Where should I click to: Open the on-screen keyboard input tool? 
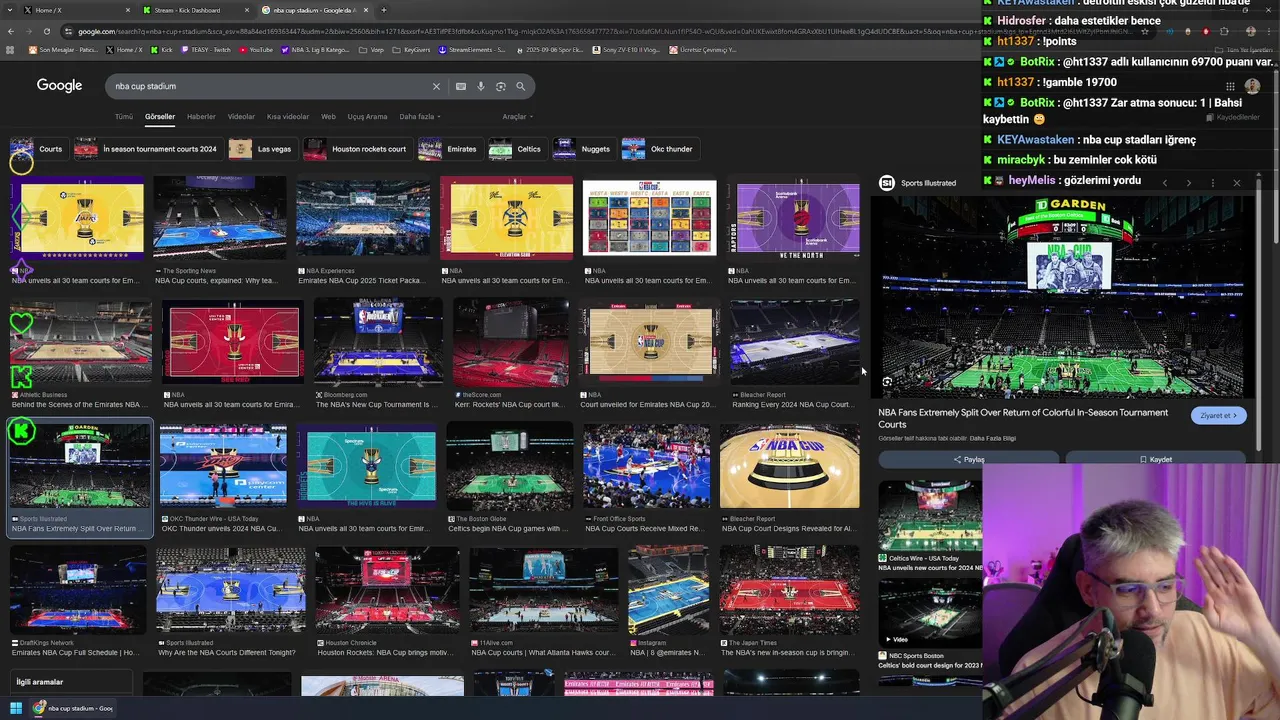pyautogui.click(x=460, y=86)
